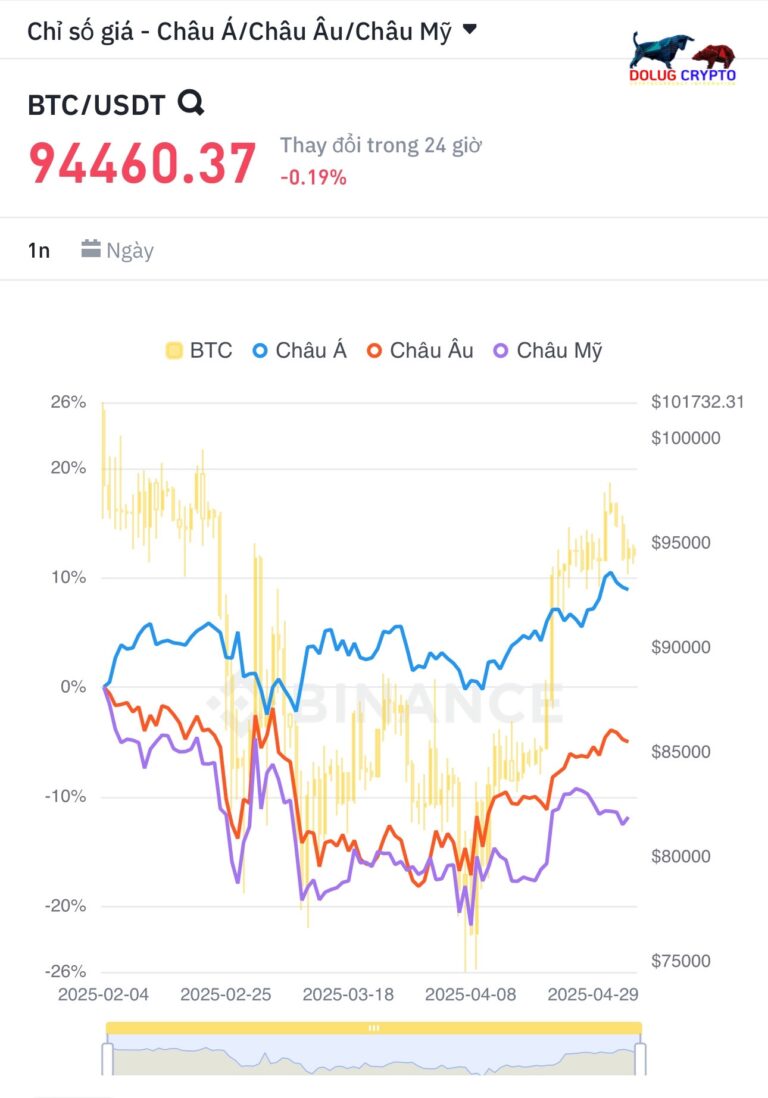Open the BTC/USDT search magnifier icon
Screen dimensions: 768x1098
pyautogui.click(x=190, y=104)
